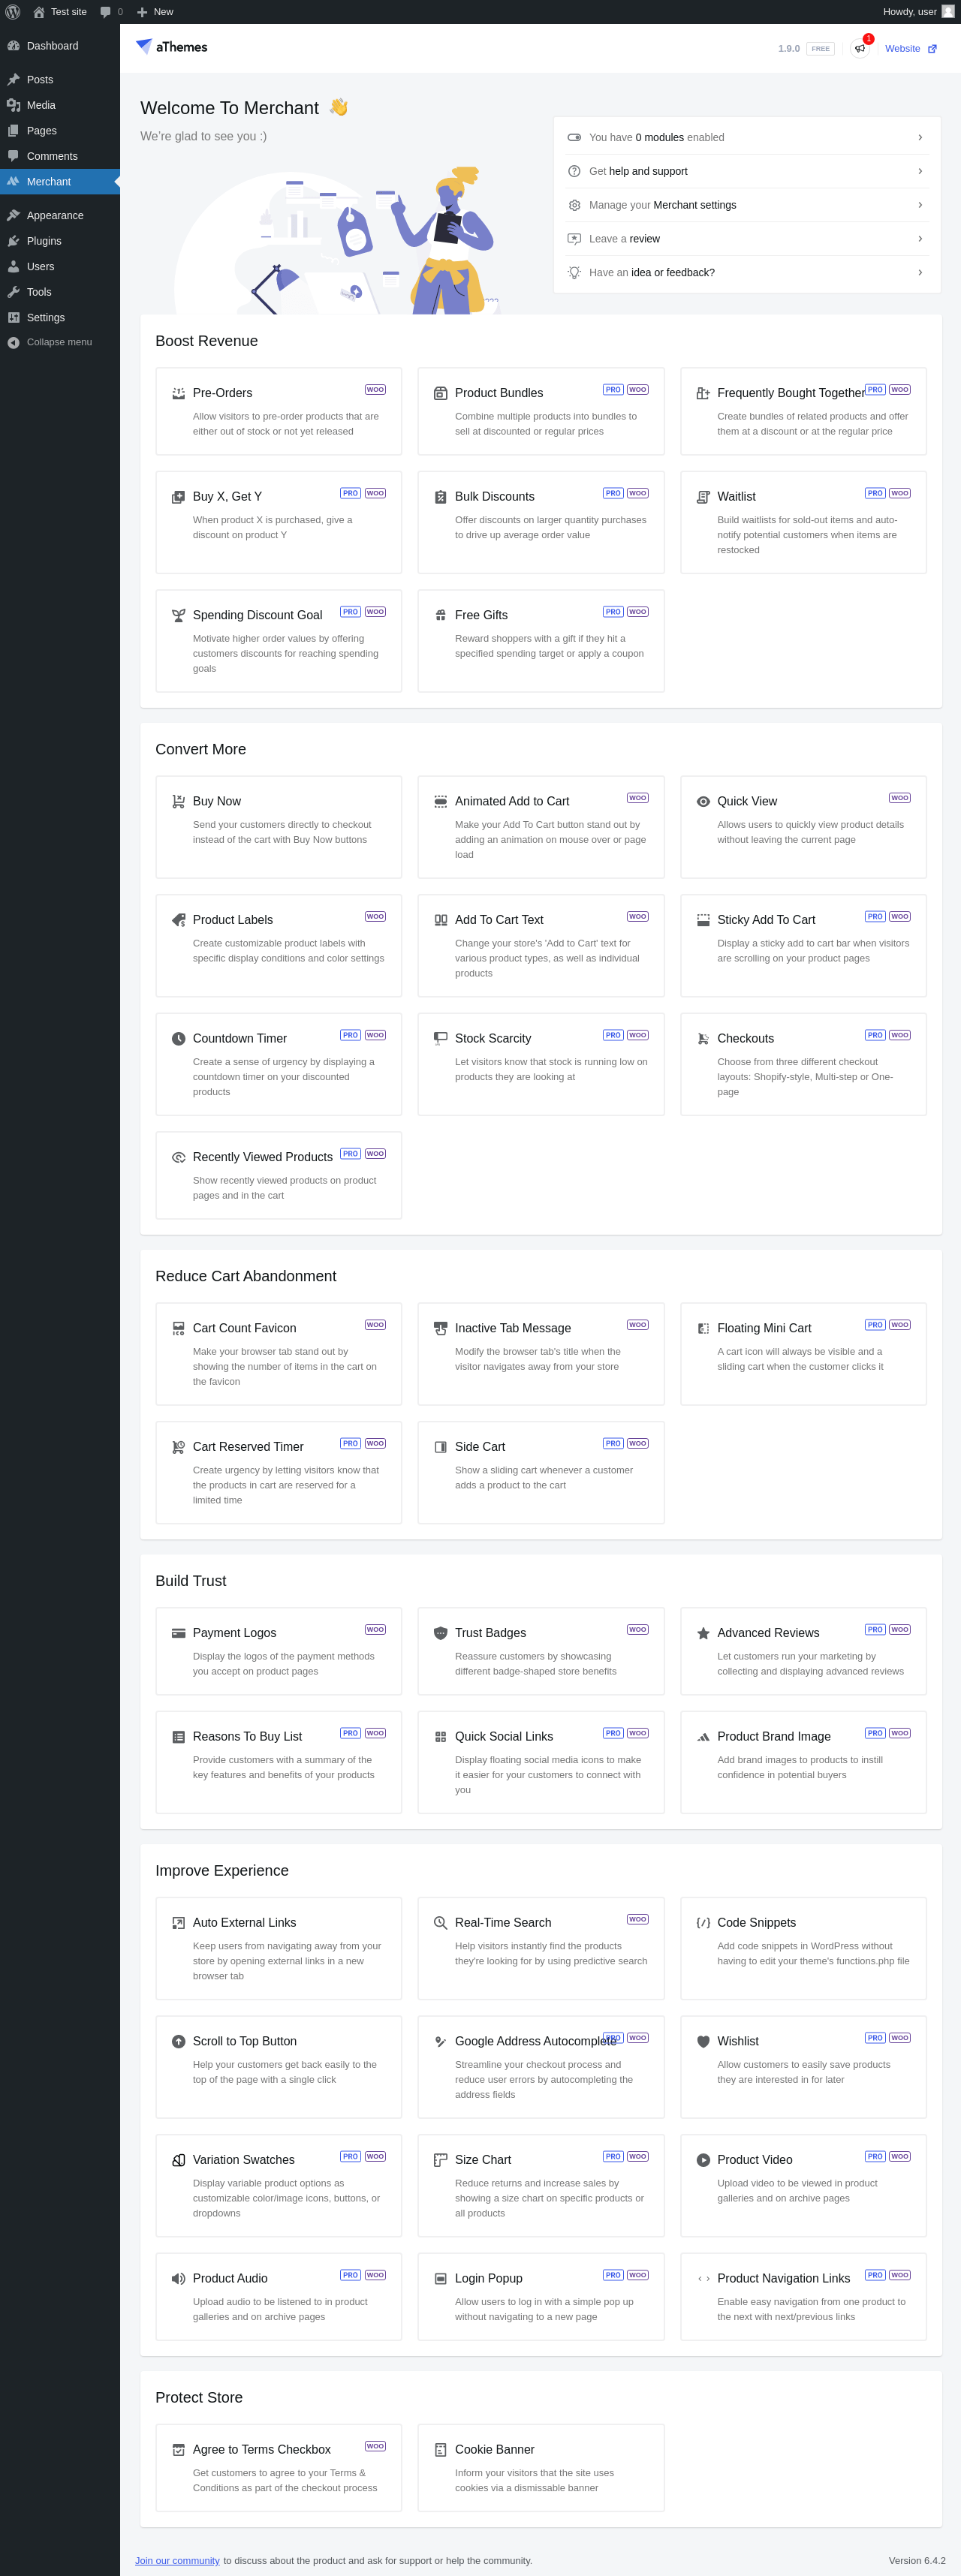Open the help and support chevron
961x2576 pixels.
point(919,171)
